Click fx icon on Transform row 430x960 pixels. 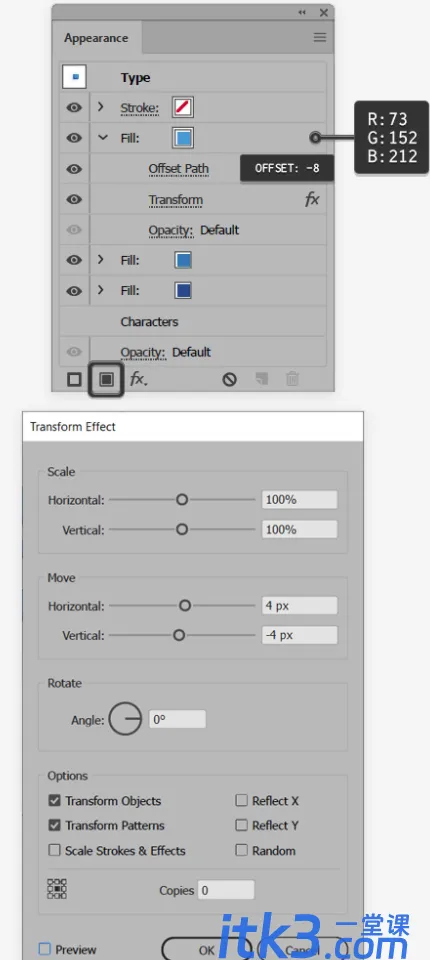pos(312,200)
